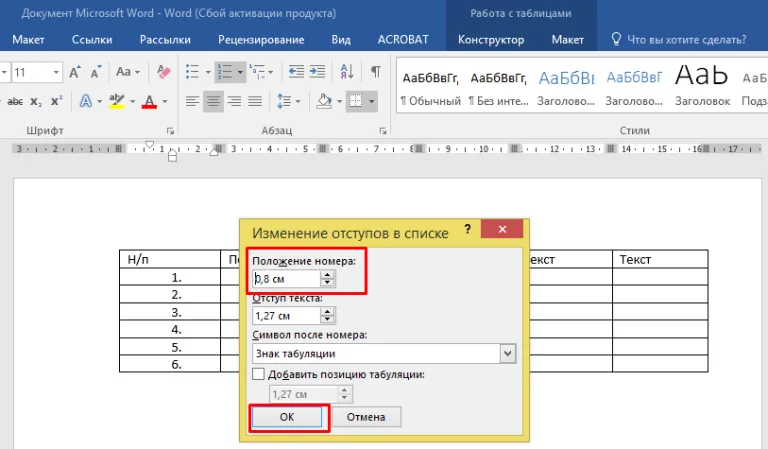The image size is (768, 449).
Task: Show paragraph marks with pilcrow icon
Action: point(375,72)
